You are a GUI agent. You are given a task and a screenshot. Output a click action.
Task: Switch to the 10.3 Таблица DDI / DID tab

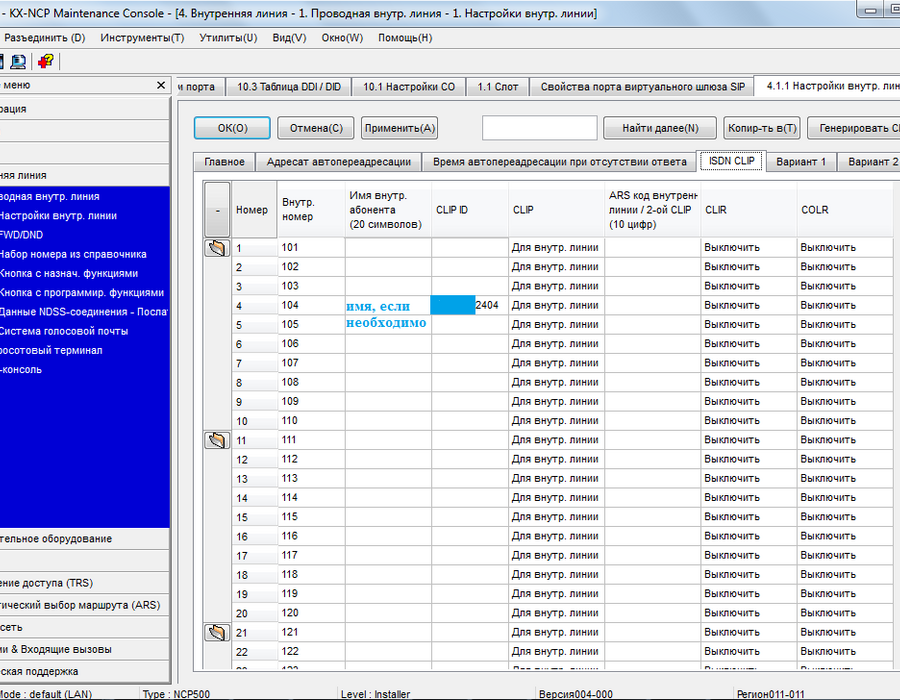point(289,87)
